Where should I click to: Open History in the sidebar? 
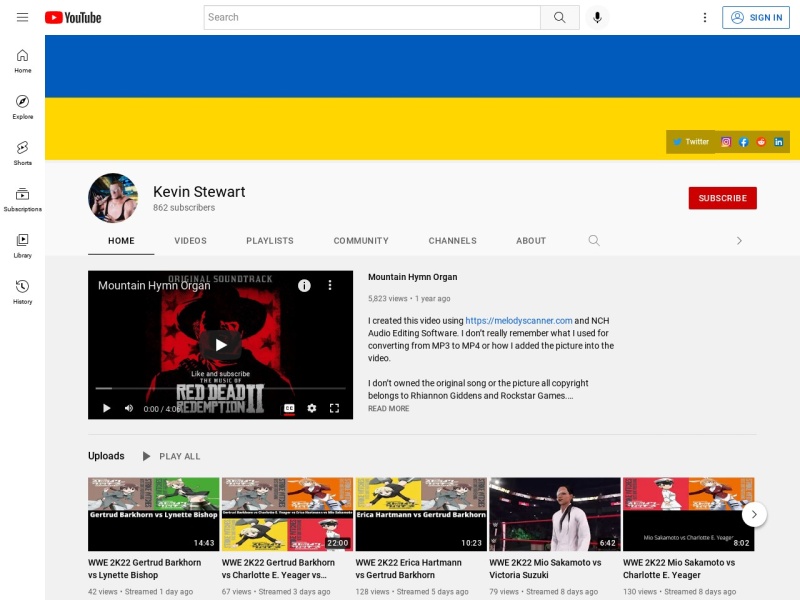pos(22,292)
